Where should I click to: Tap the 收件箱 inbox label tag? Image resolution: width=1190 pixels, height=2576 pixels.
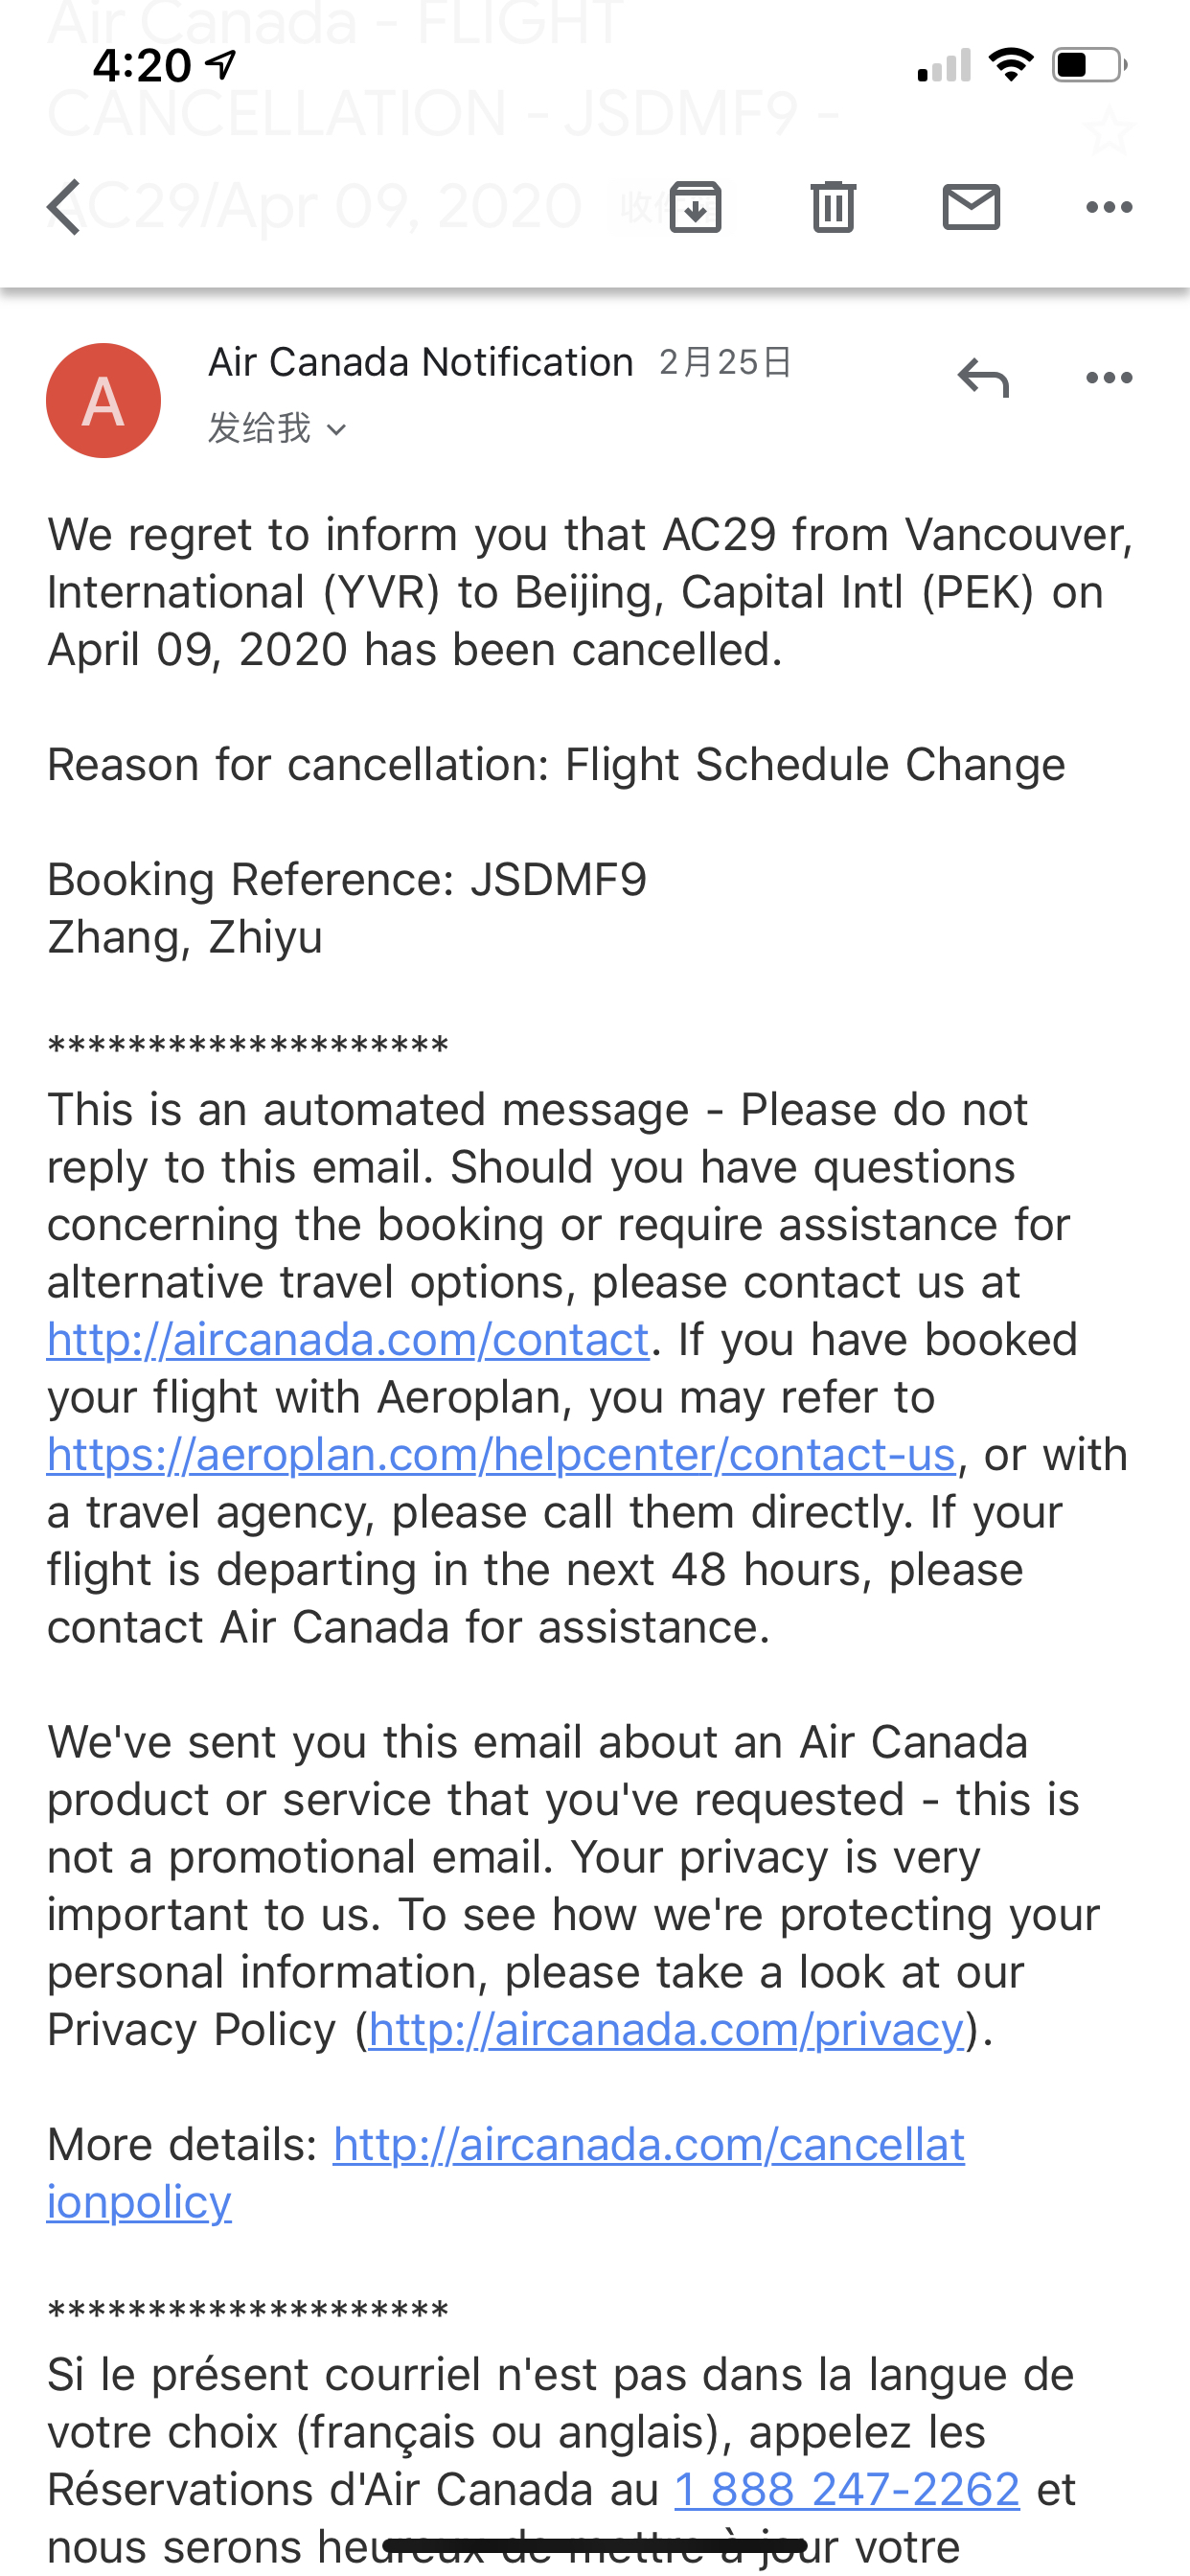[x=668, y=208]
